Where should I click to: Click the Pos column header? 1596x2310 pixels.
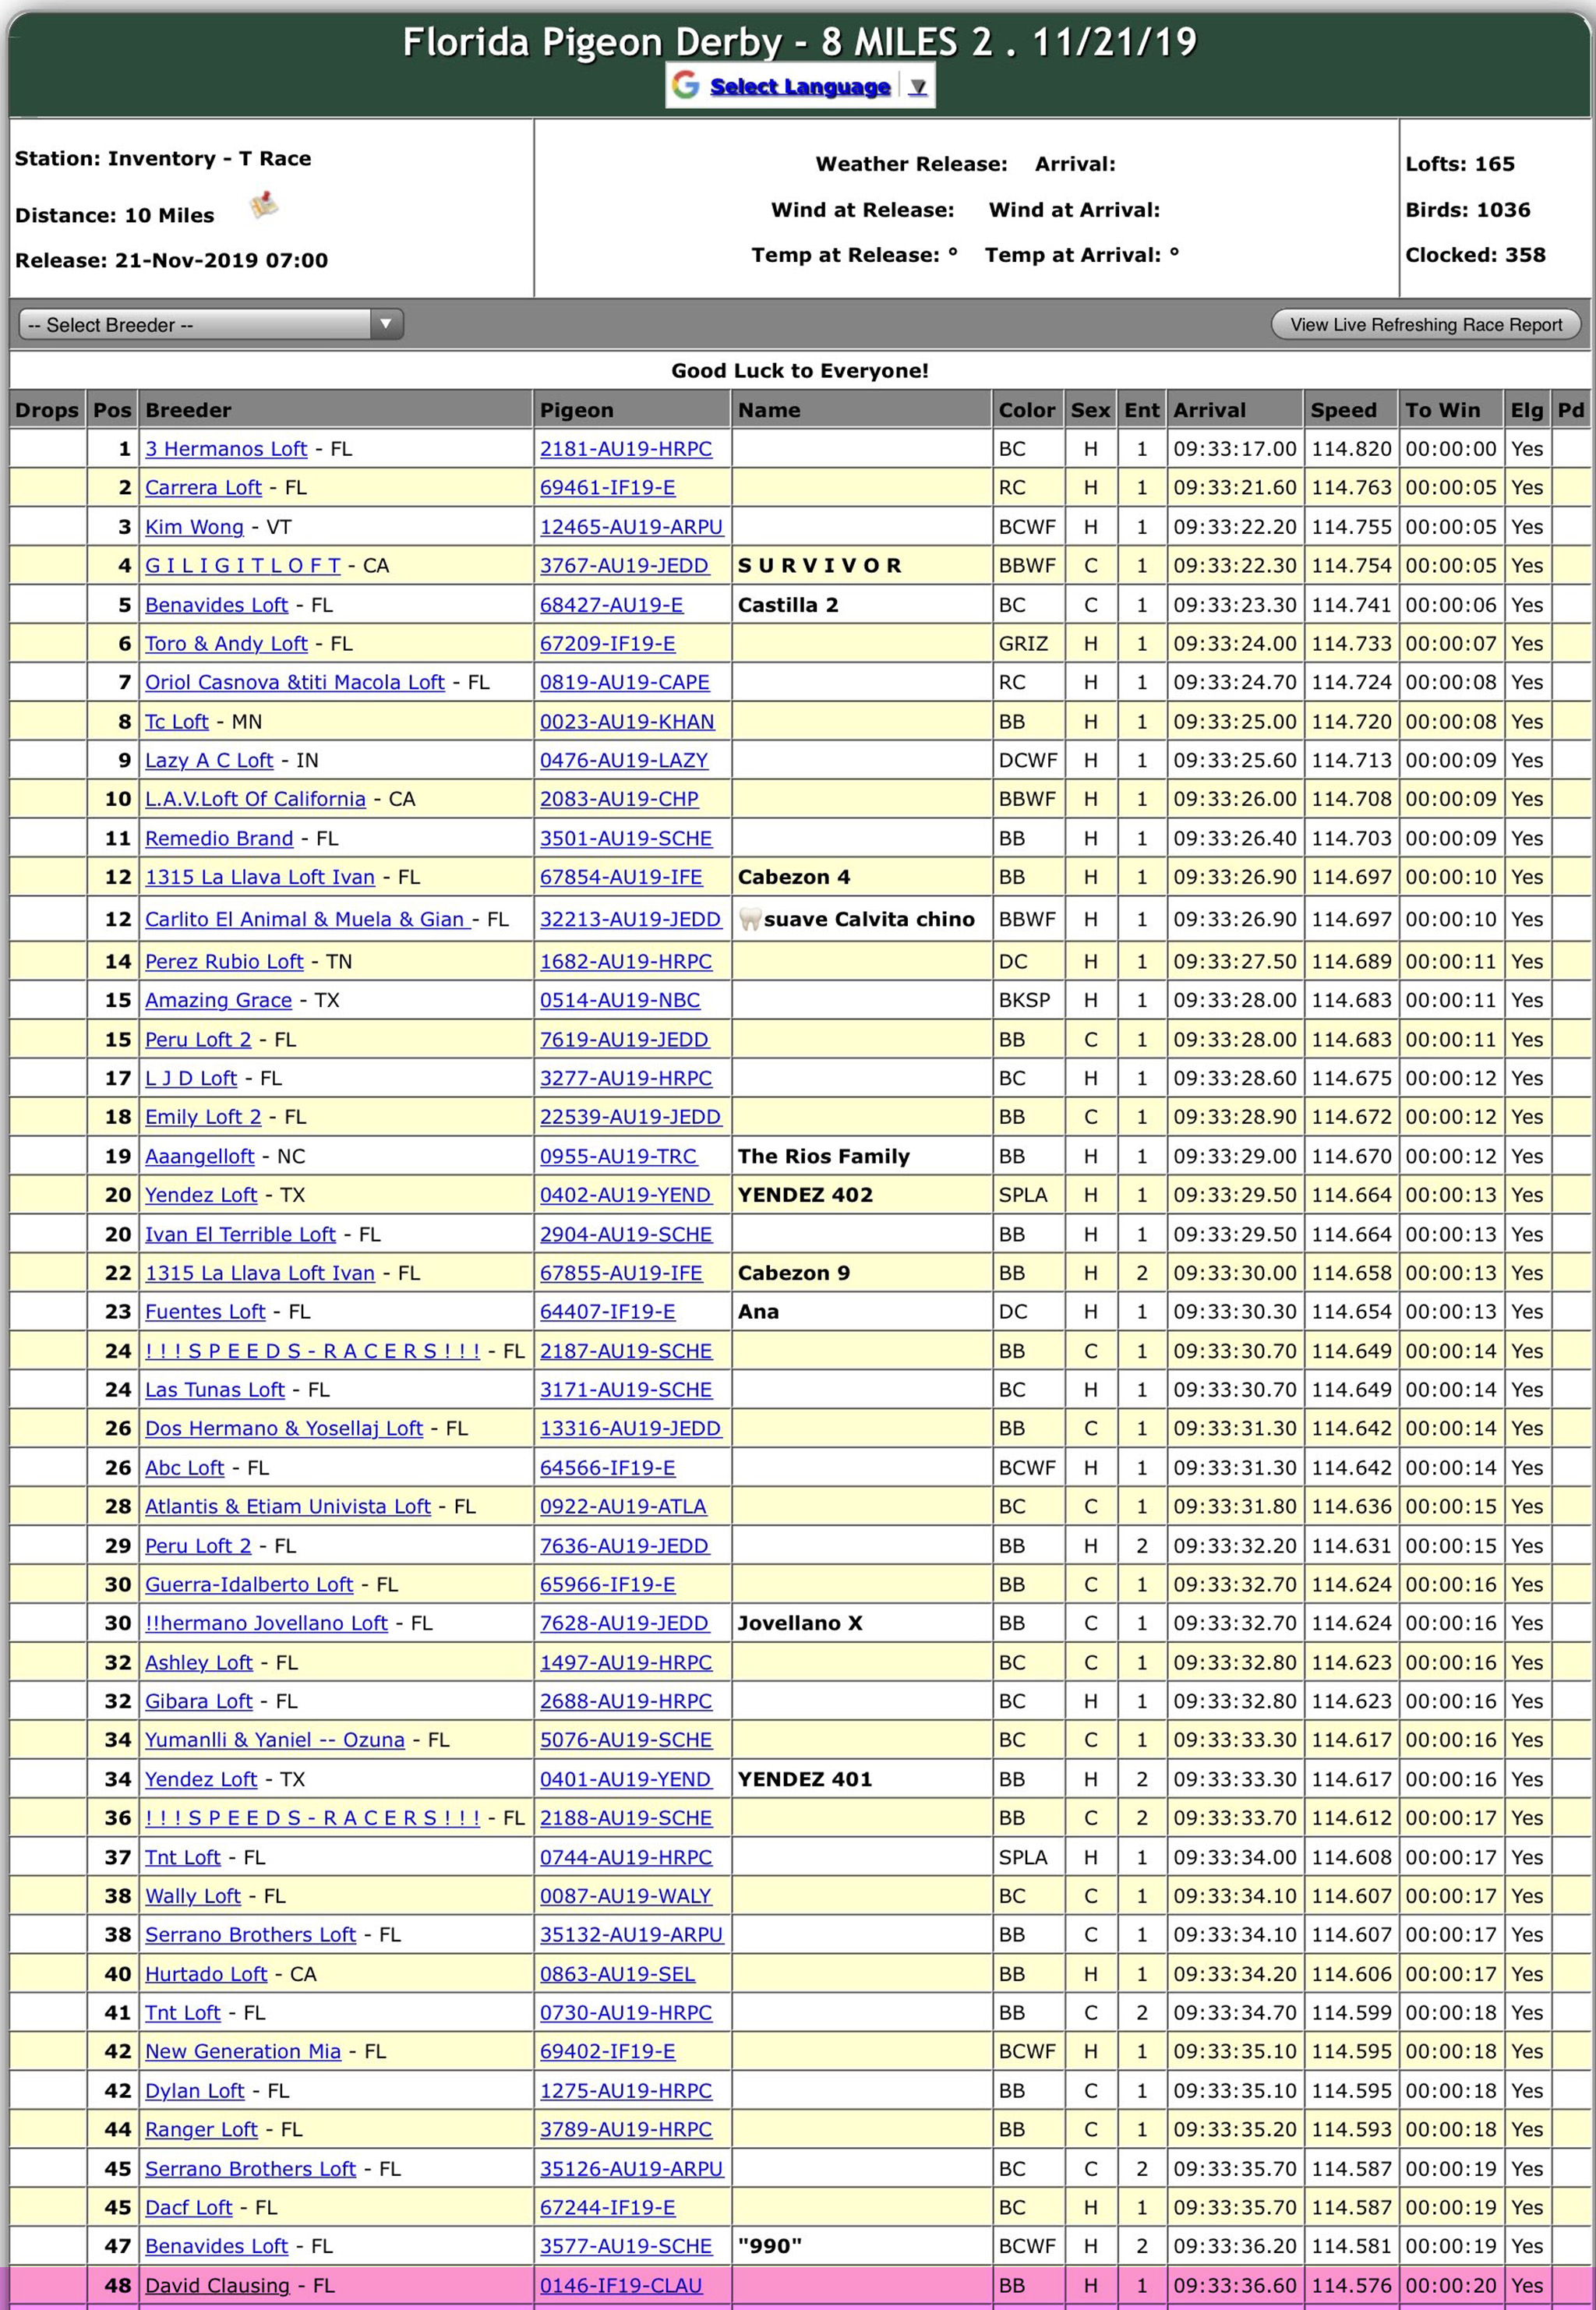112,410
